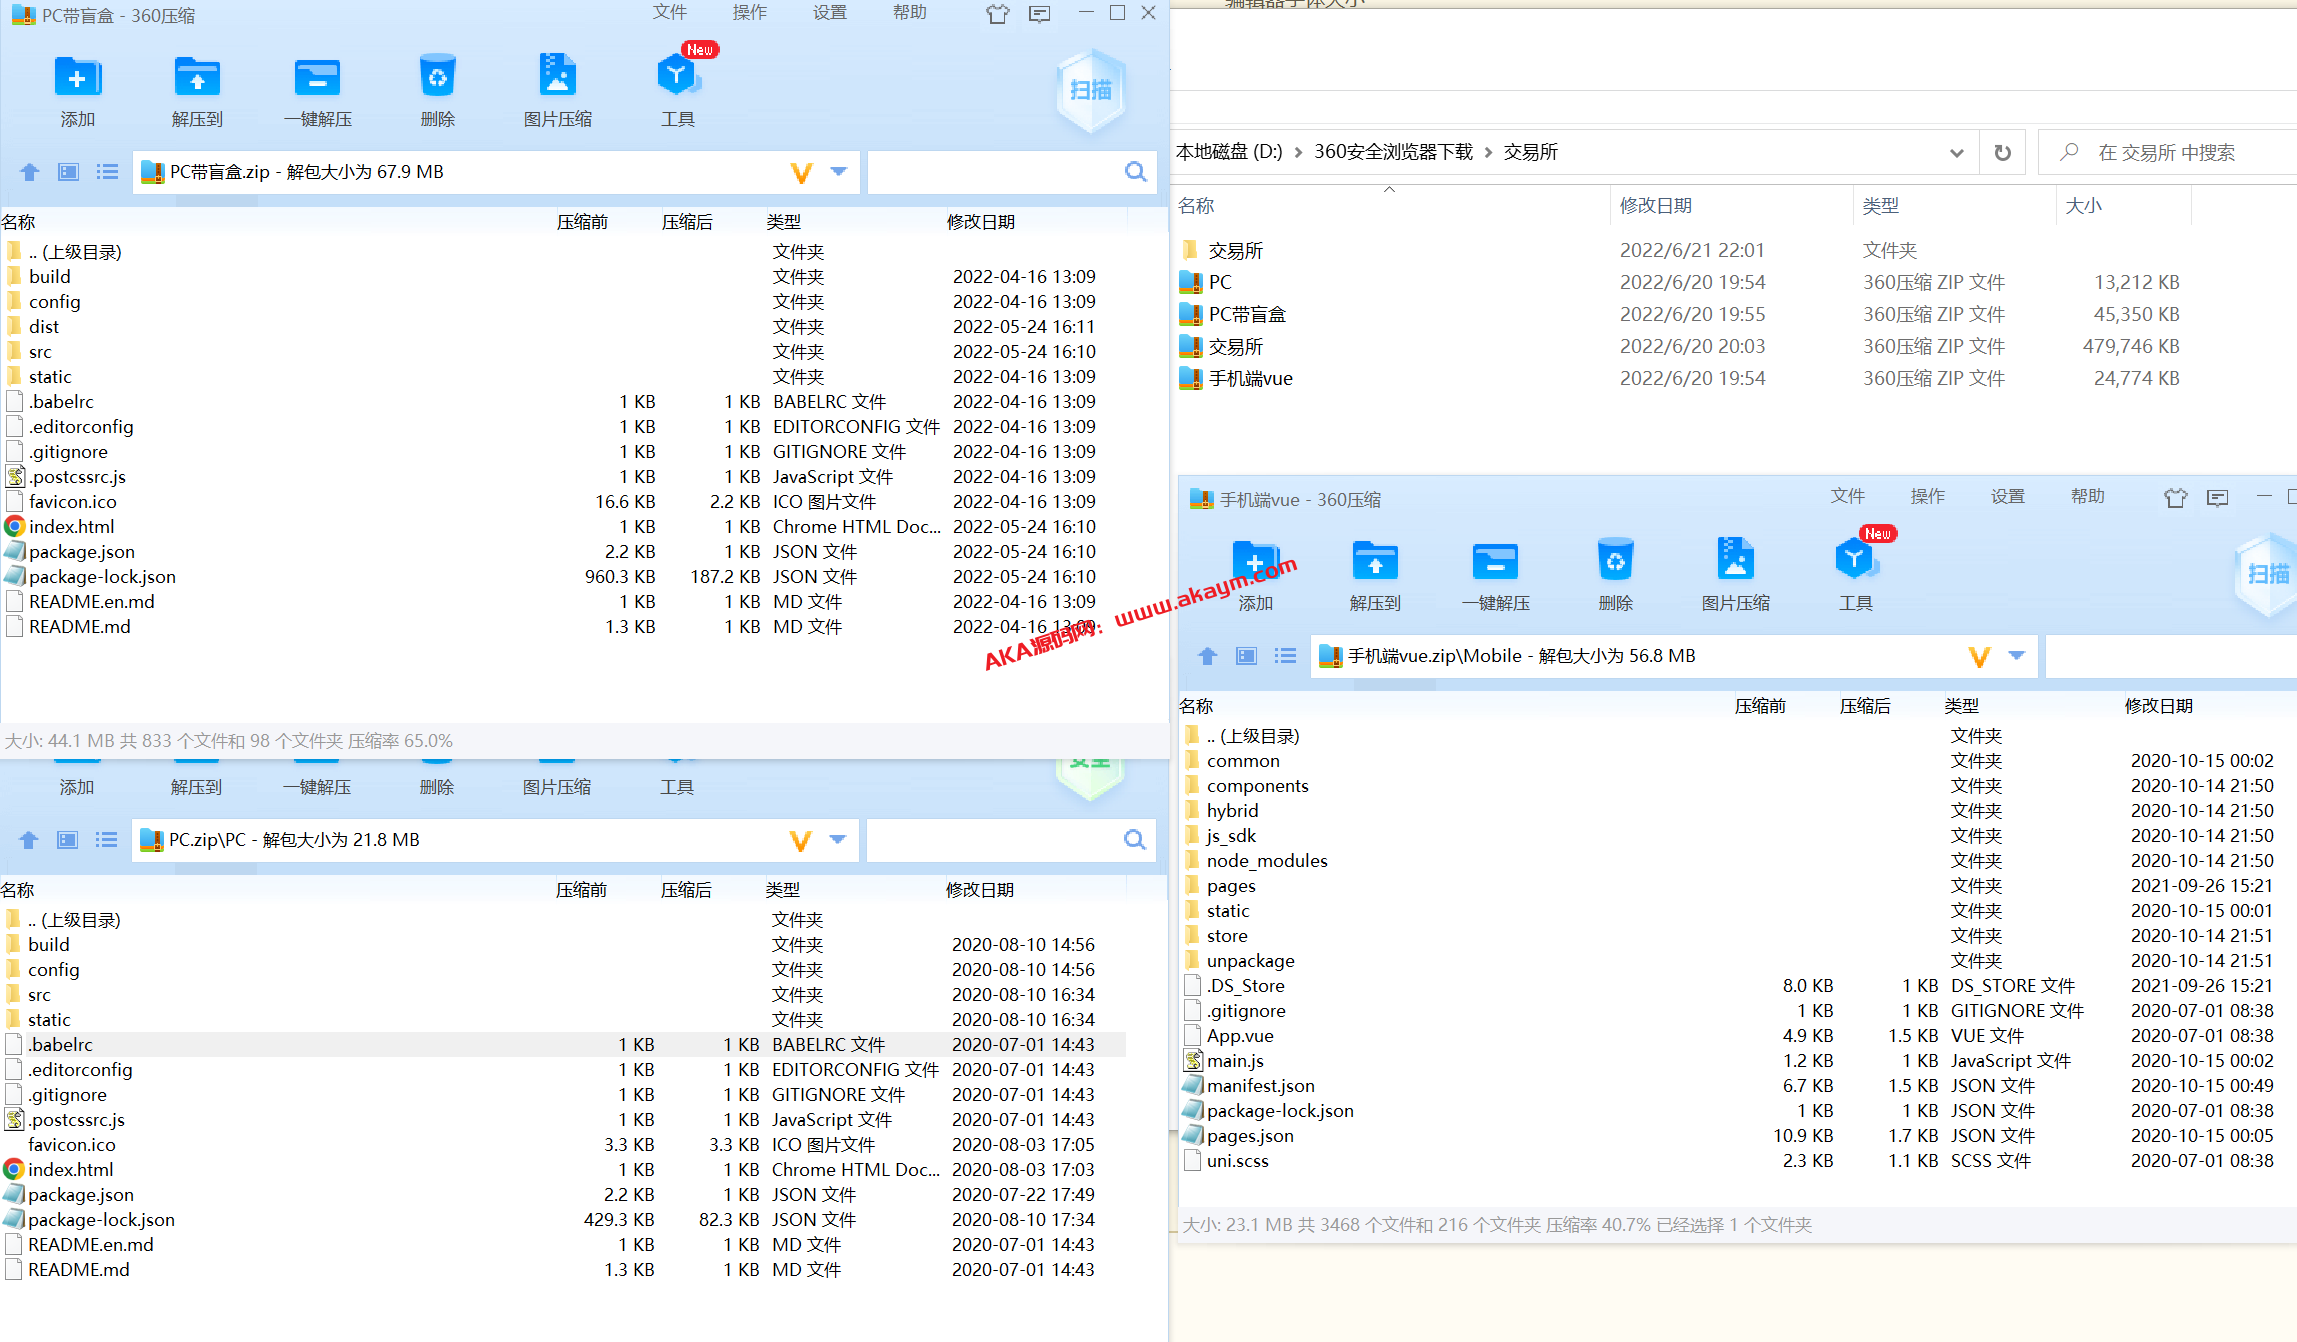Expand path dropdown arrow for PC带盲盒.zip
Viewport: 2297px width, 1342px height.
pyautogui.click(x=839, y=172)
